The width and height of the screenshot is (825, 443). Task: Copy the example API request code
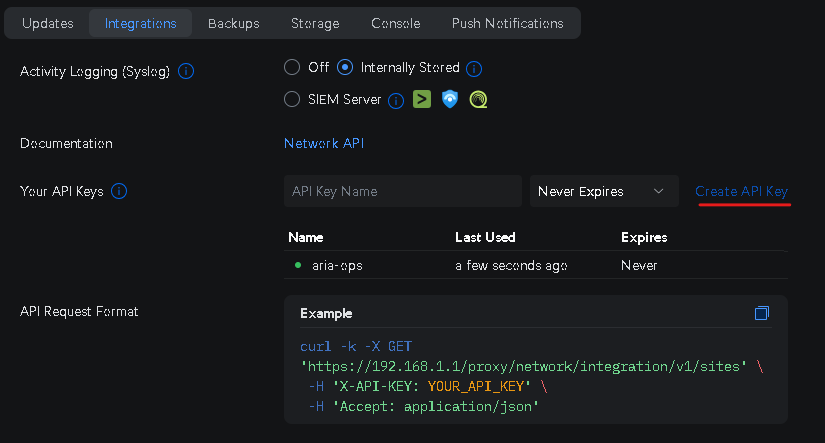click(x=762, y=313)
